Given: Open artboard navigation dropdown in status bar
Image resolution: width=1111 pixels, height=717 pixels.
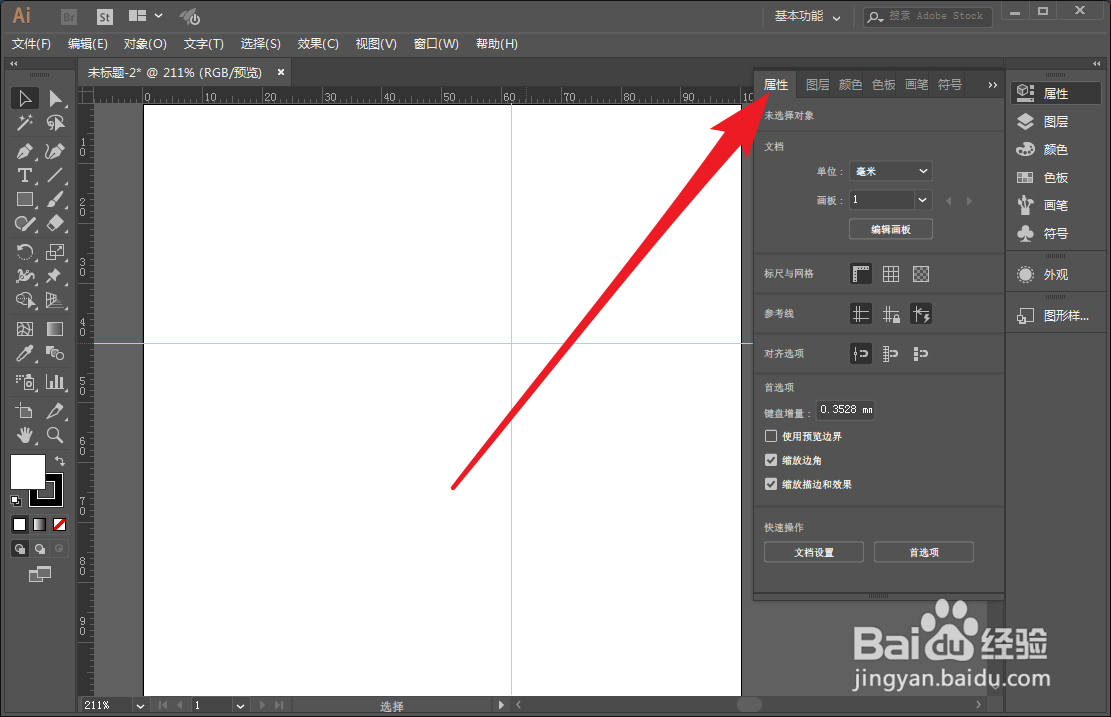Looking at the screenshot, I should tap(240, 706).
